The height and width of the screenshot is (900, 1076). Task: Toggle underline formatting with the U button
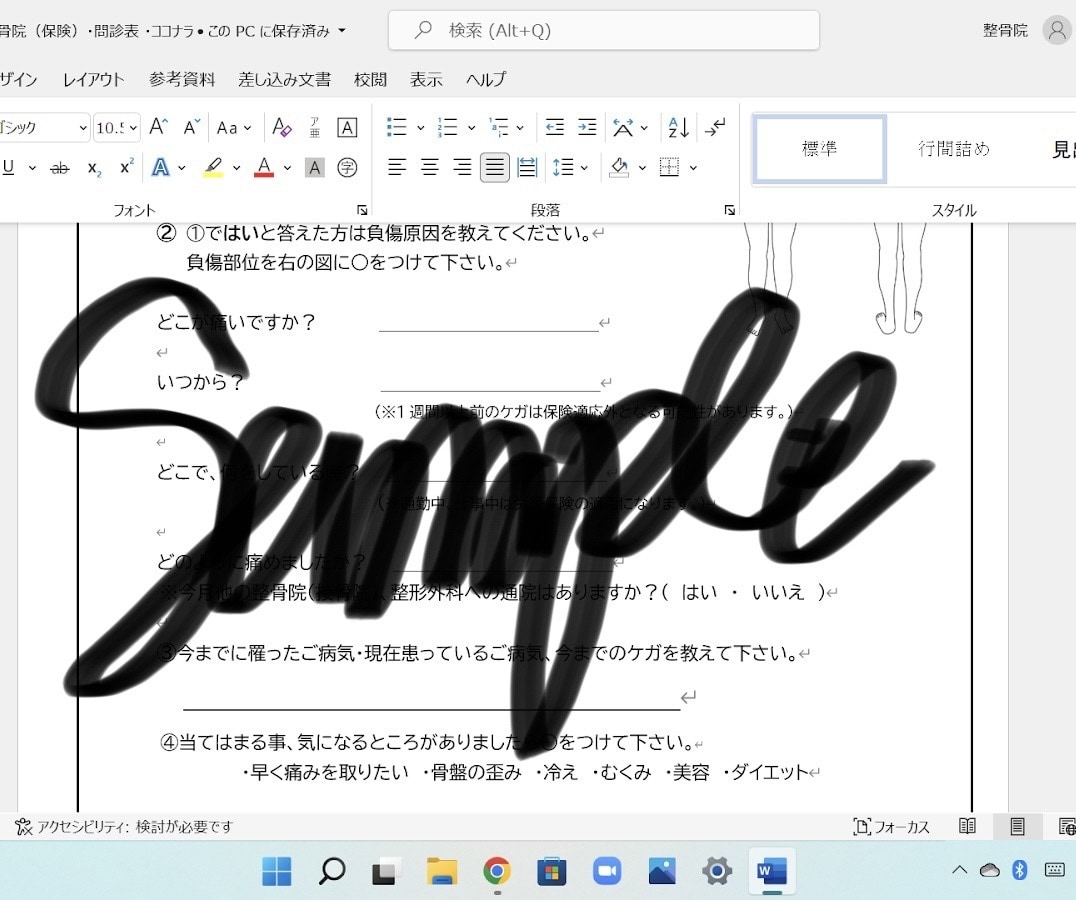[x=8, y=167]
